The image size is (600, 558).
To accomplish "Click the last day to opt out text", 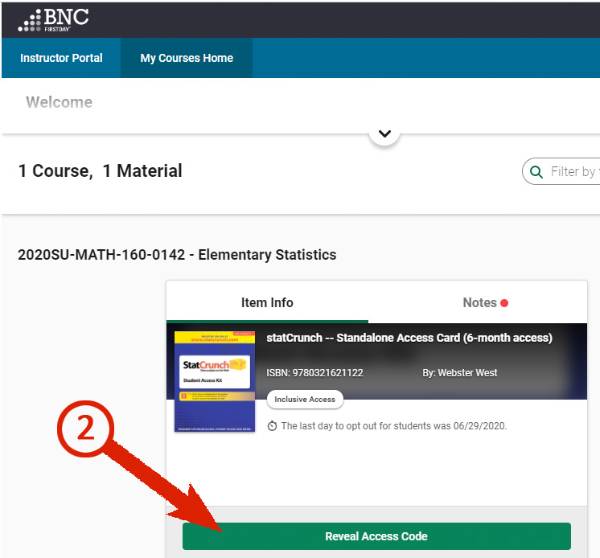I will (x=394, y=426).
